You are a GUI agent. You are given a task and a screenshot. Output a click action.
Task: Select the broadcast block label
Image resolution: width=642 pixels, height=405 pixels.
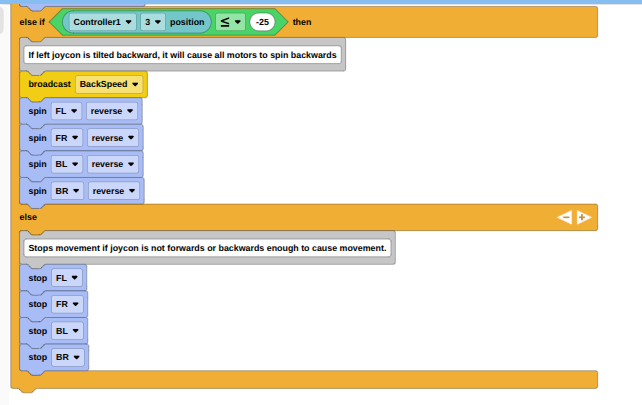[50, 84]
